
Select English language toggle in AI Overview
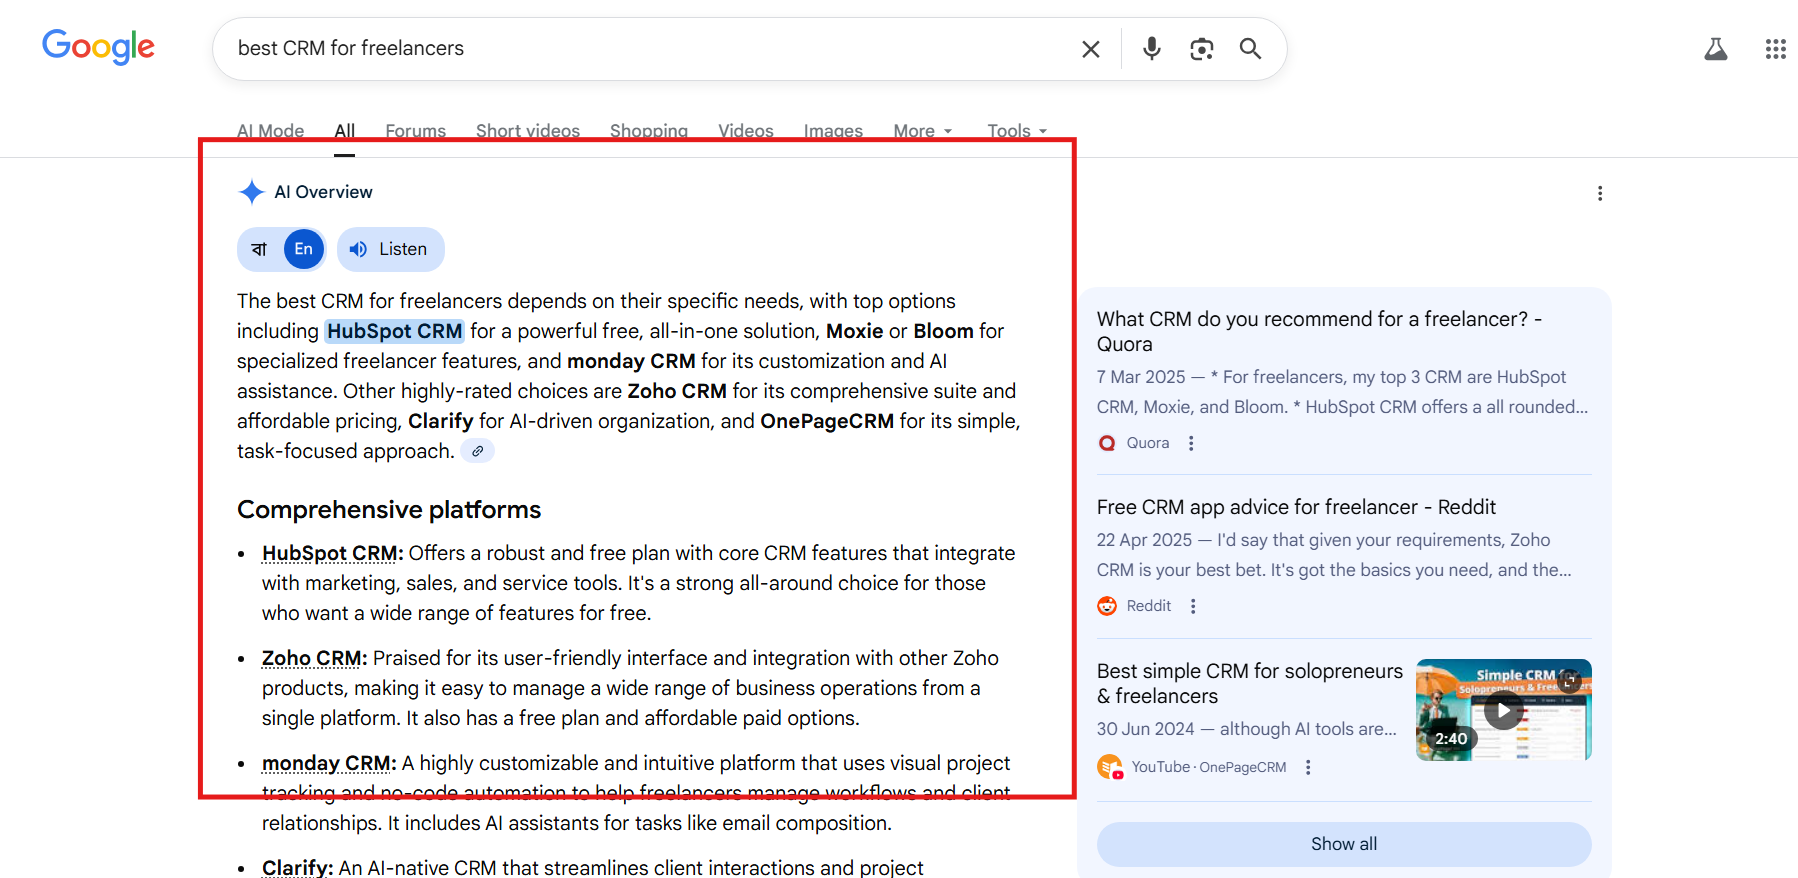pos(304,249)
